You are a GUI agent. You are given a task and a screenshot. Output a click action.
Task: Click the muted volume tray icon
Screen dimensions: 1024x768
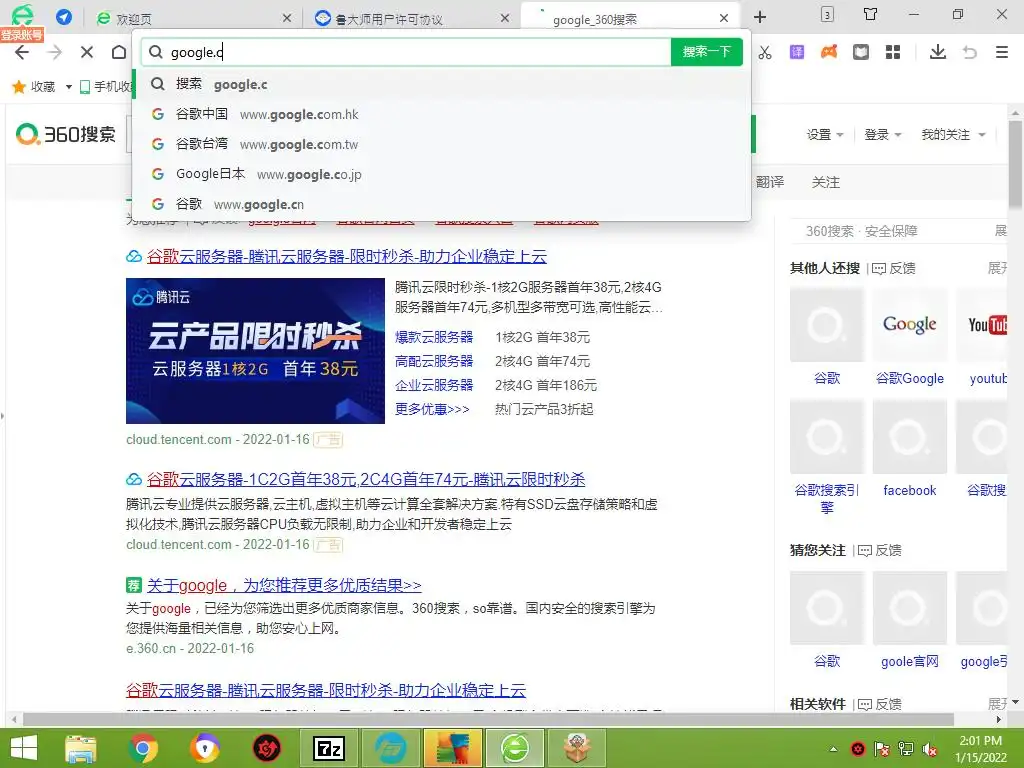929,749
